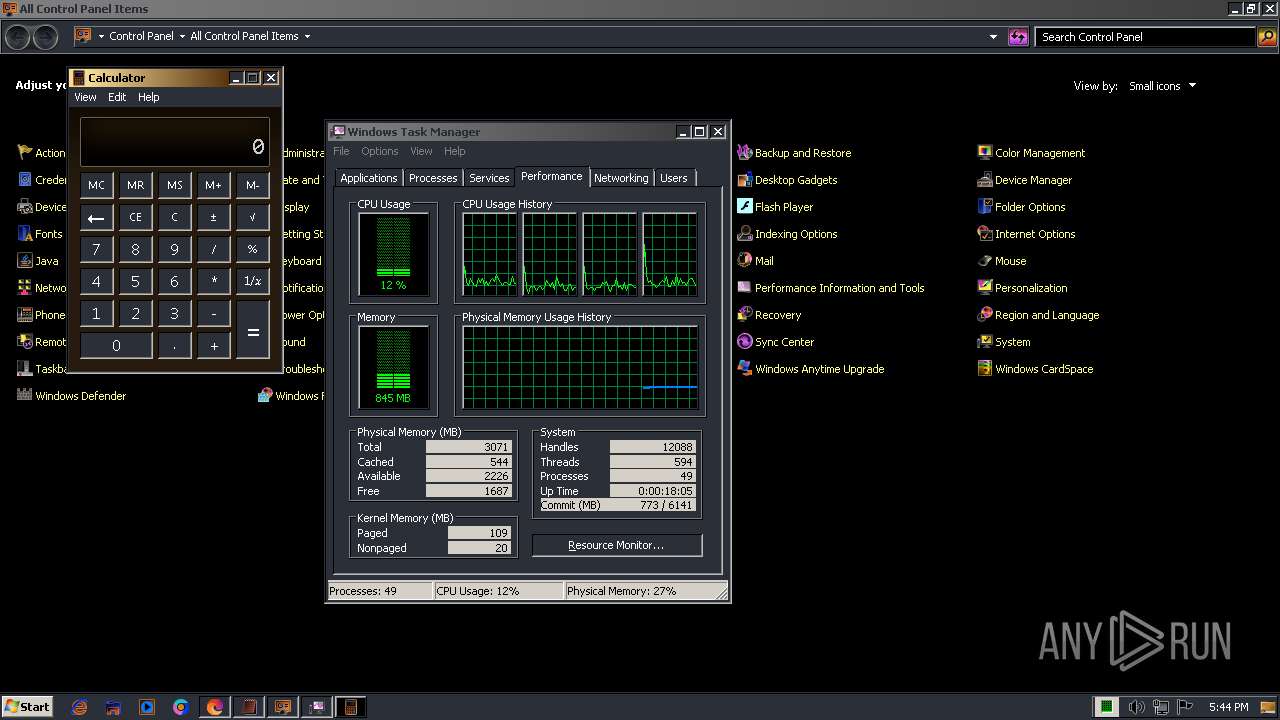Click calculator backspace arrow key
Screen dimensions: 1280x720
96,217
